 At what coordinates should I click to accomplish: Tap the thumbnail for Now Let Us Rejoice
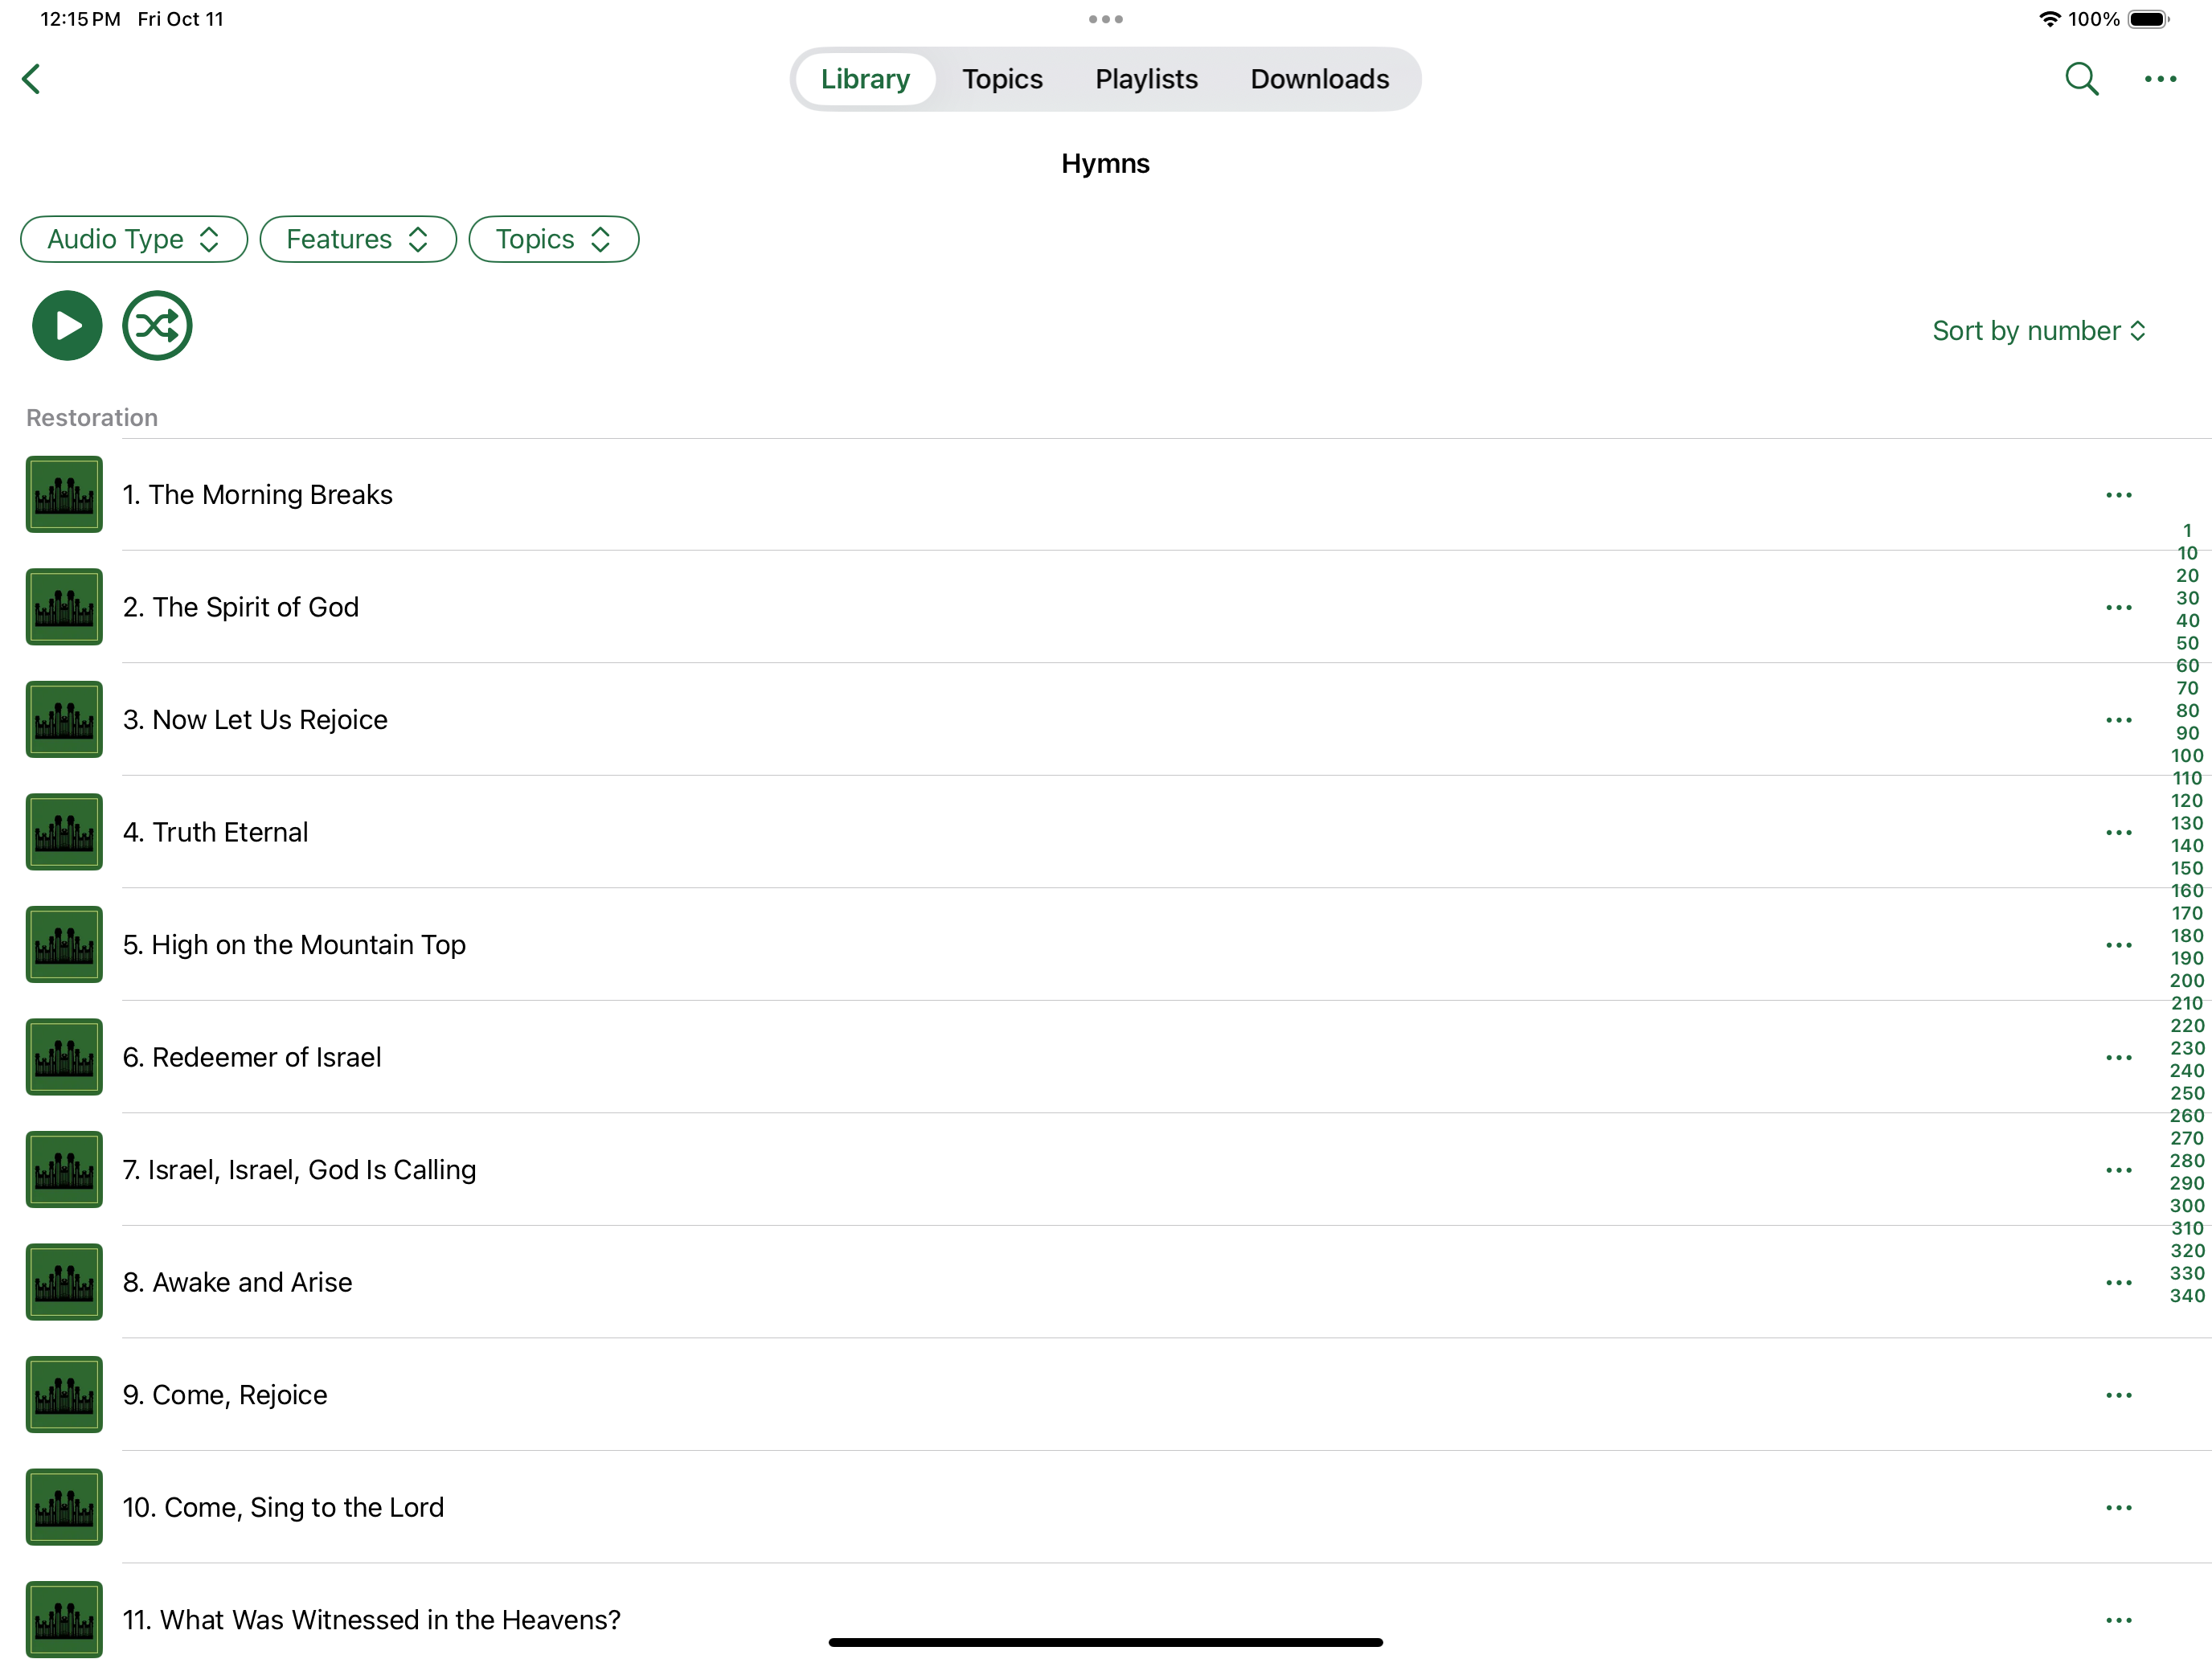[64, 719]
